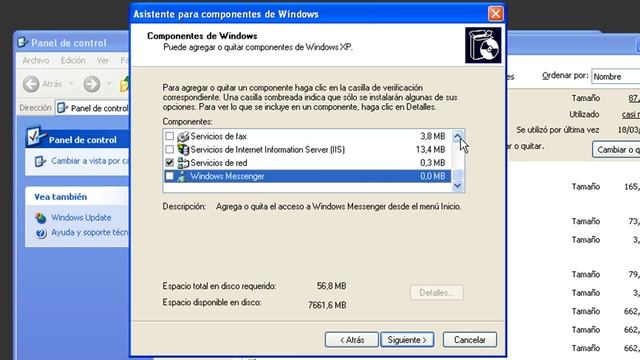Click the address bar Panel de control icon
The width and height of the screenshot is (640, 360).
pos(62,108)
